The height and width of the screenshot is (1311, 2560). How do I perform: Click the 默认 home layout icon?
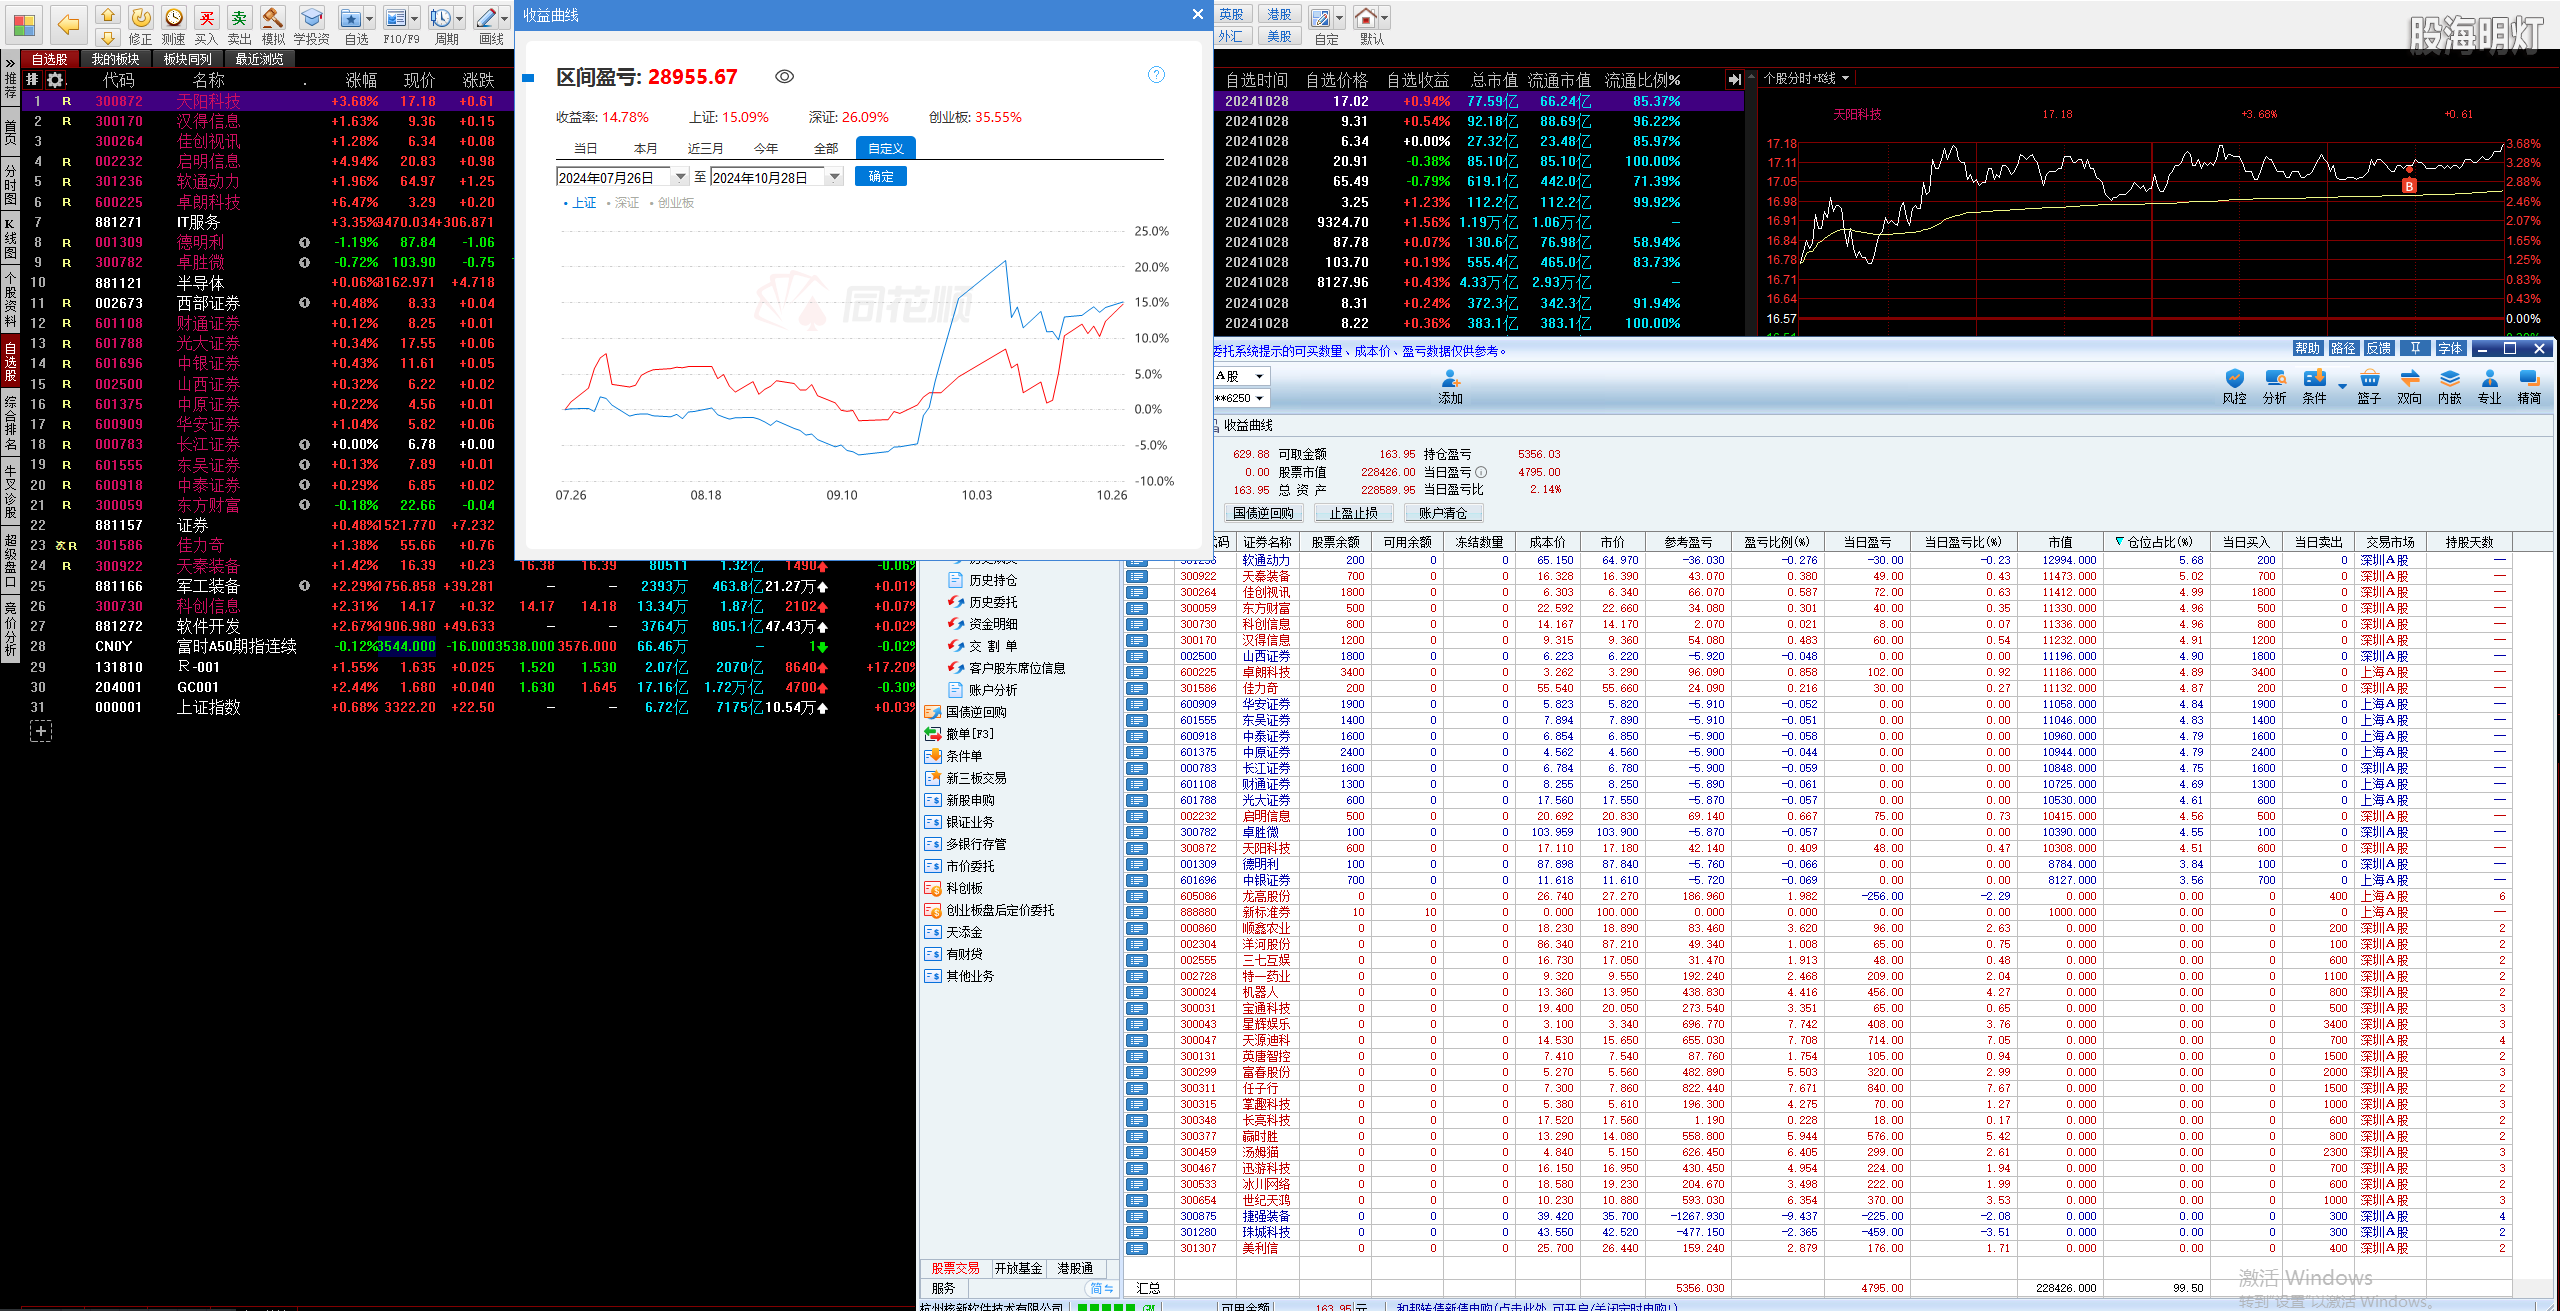1365,17
